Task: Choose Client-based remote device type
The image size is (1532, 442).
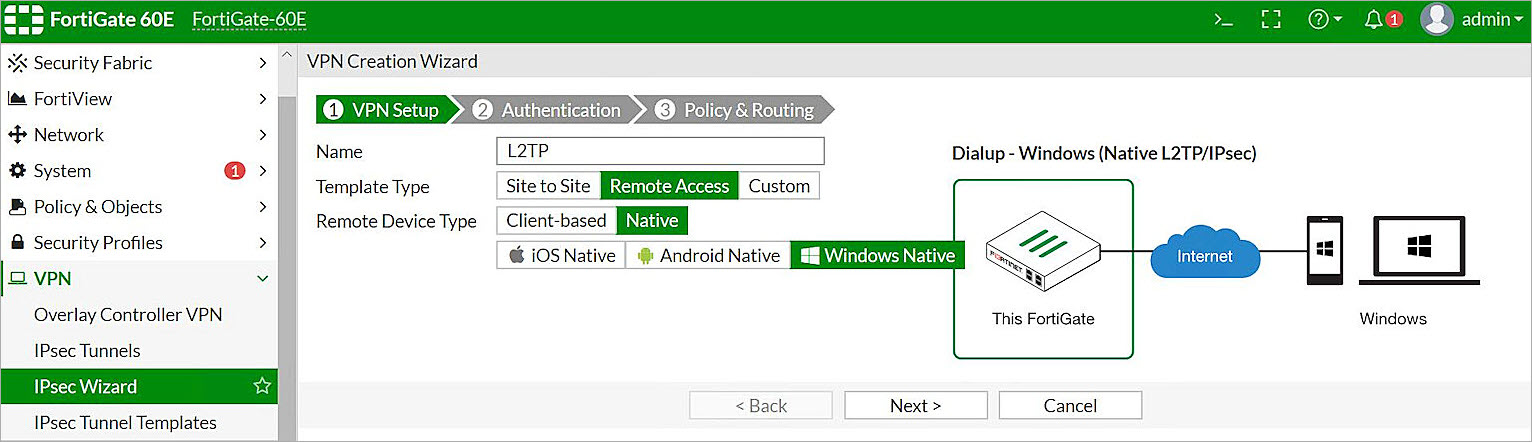Action: [556, 221]
